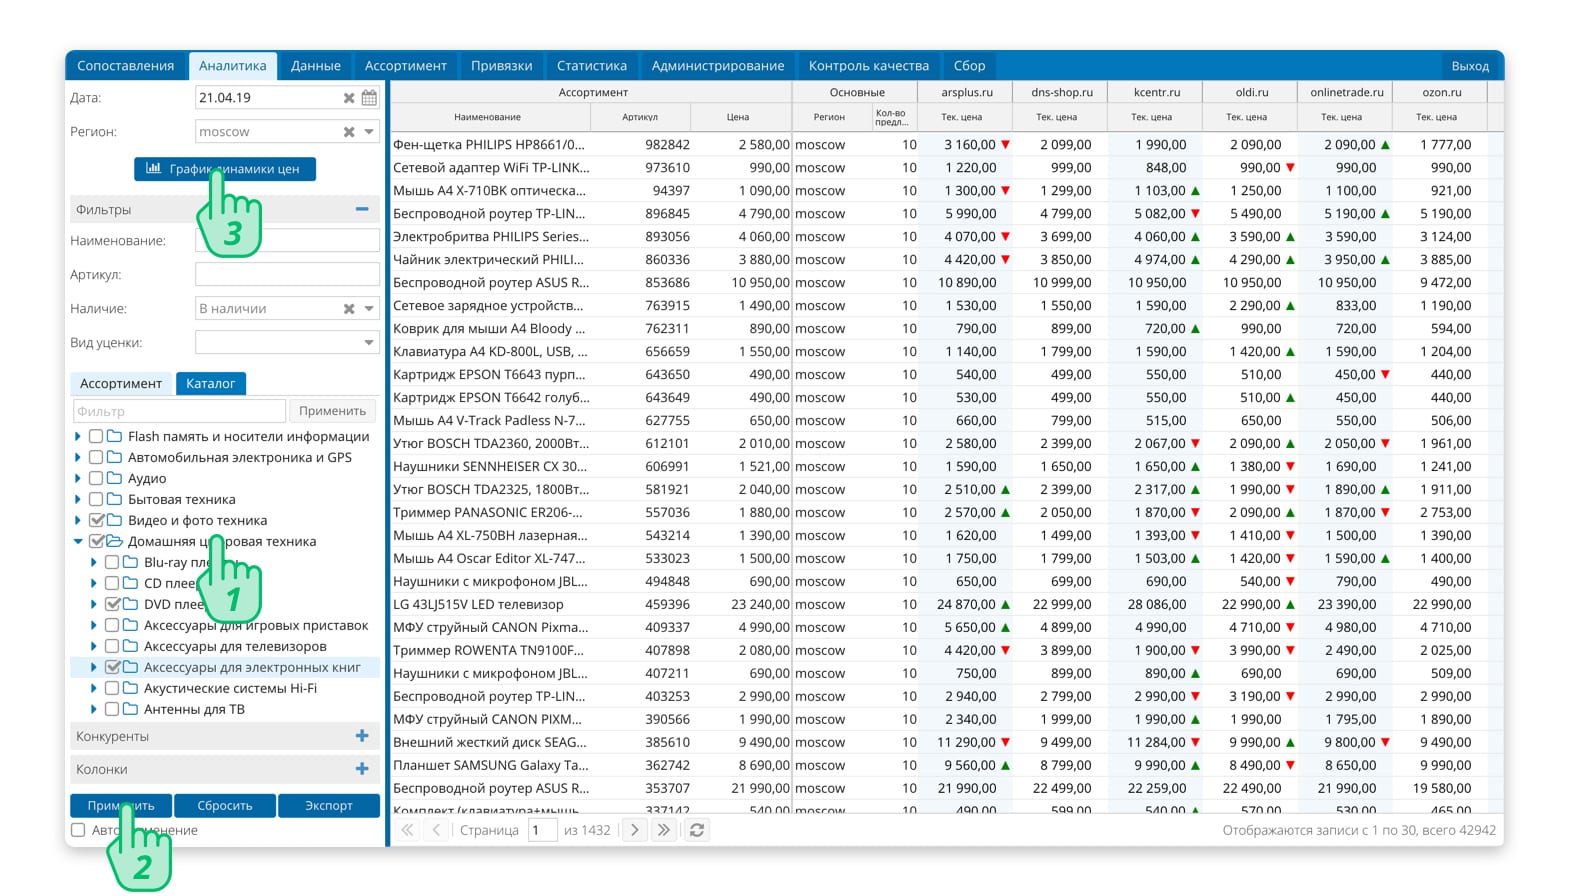Expand Конкуренты section with plus icon
1570x896 pixels.
362,736
